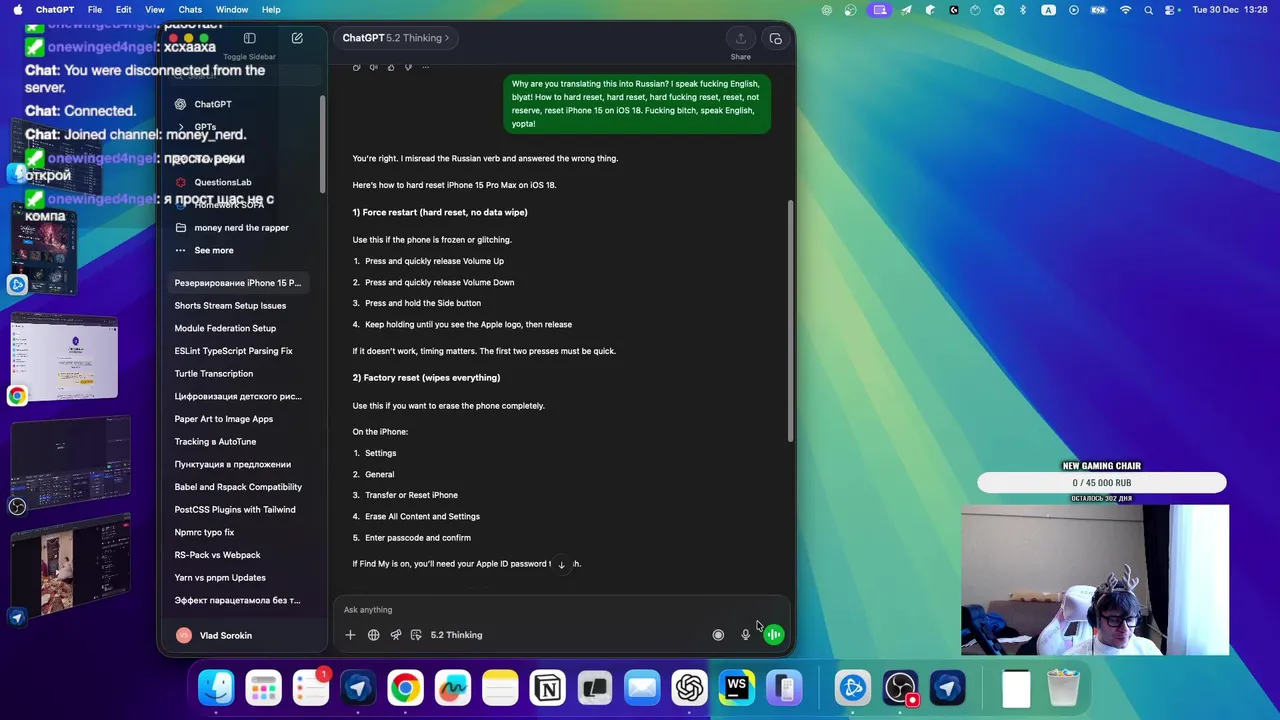Open Reminders with badge in Dock
Viewport: 1280px width, 720px height.
311,688
